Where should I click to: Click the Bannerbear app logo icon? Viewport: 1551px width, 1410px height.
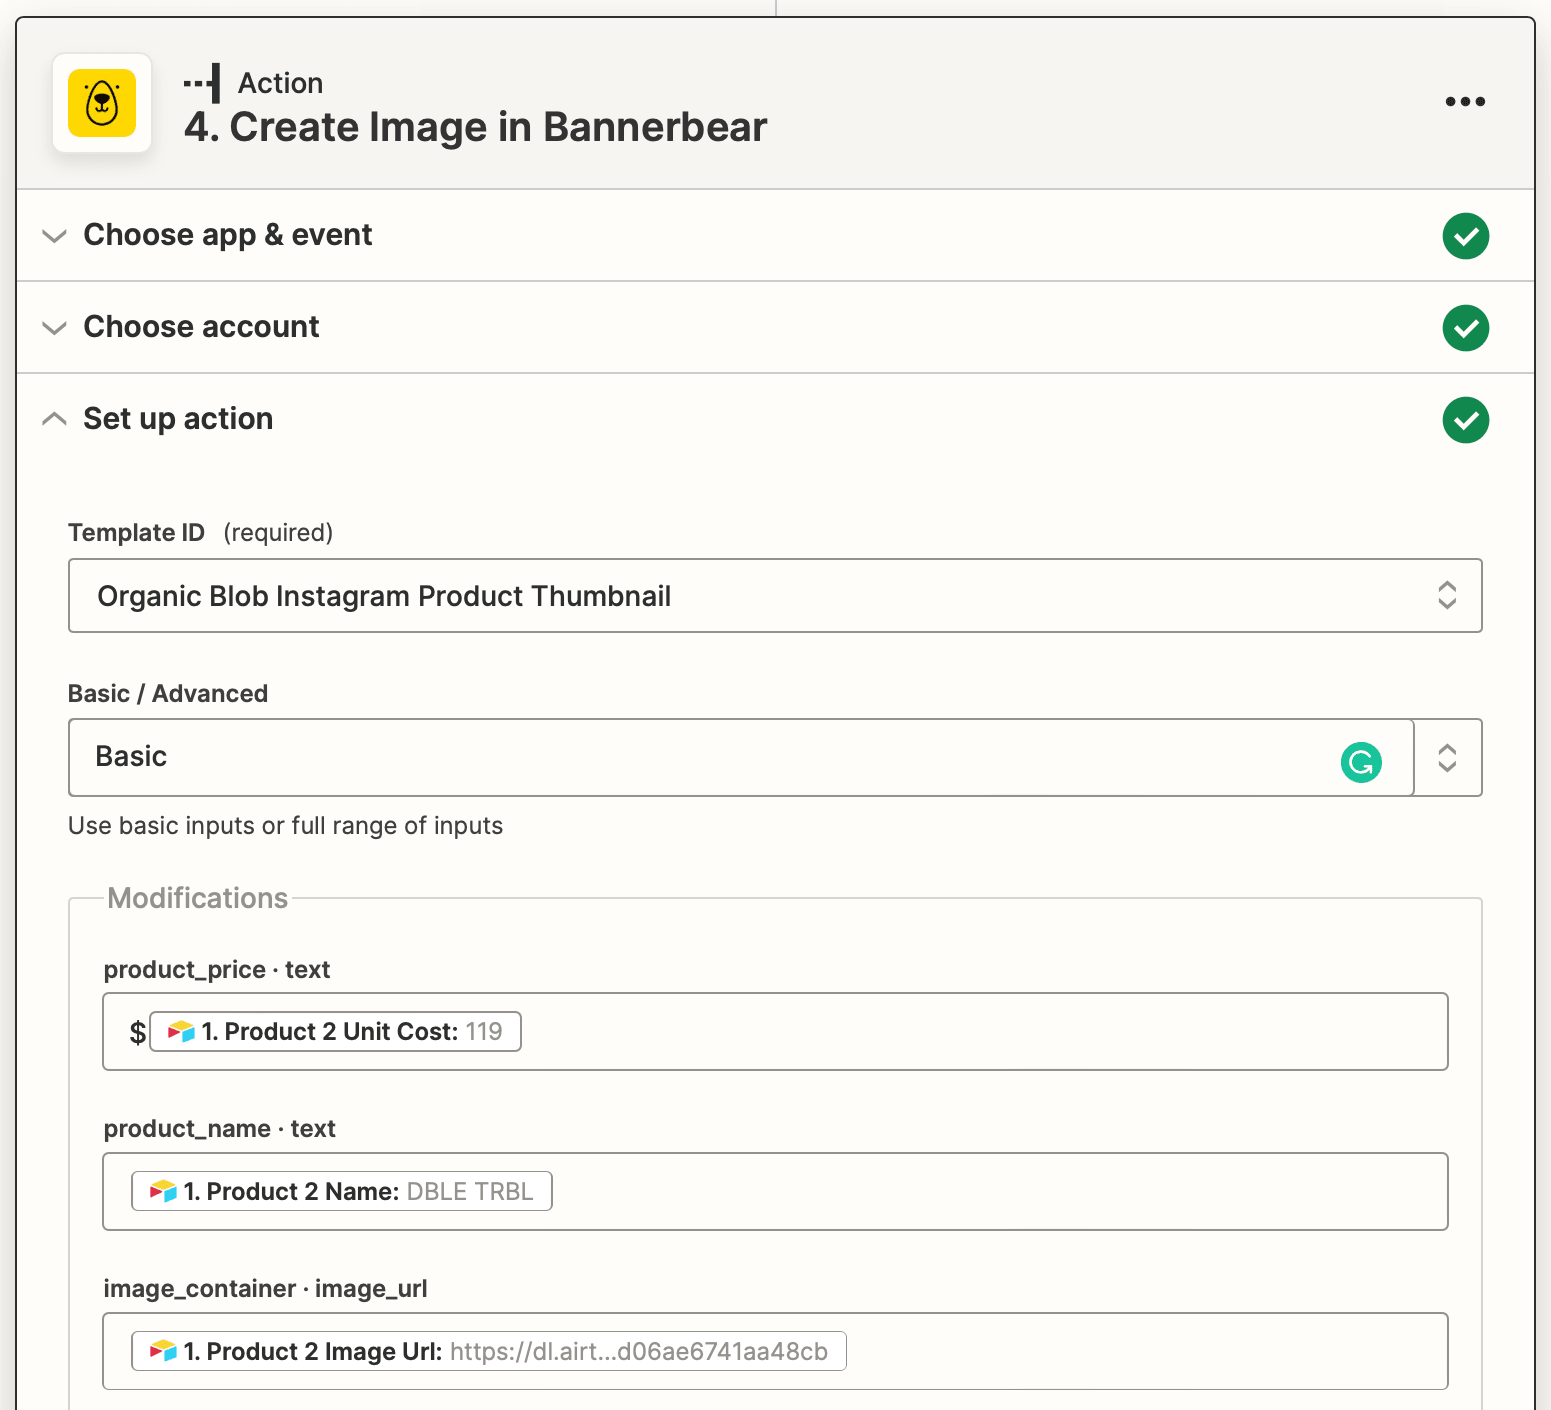pos(102,103)
